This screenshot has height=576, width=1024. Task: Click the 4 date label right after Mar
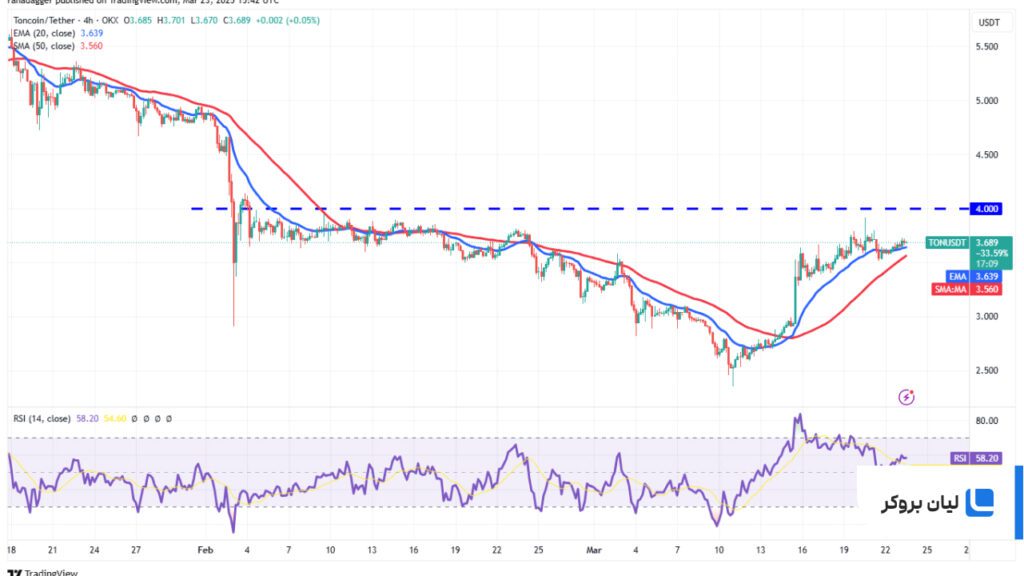pos(635,550)
